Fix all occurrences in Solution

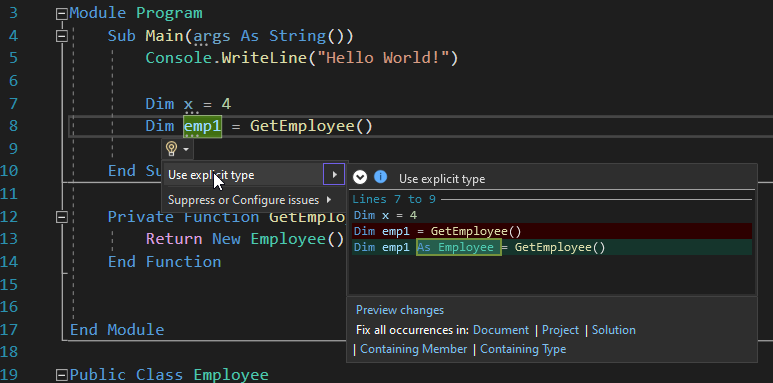(614, 330)
